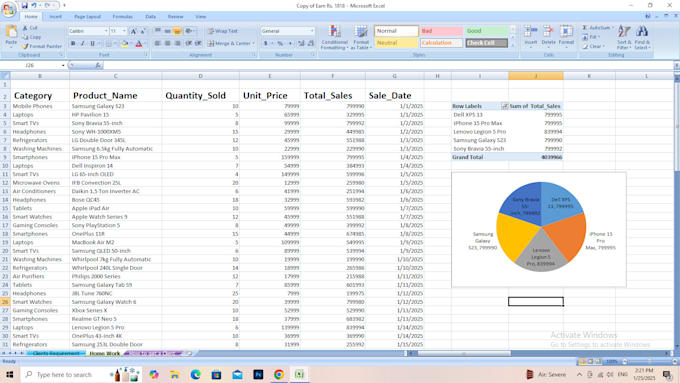Expand the cell styles gallery
Viewport: 680px width, 383px height.
pos(513,46)
